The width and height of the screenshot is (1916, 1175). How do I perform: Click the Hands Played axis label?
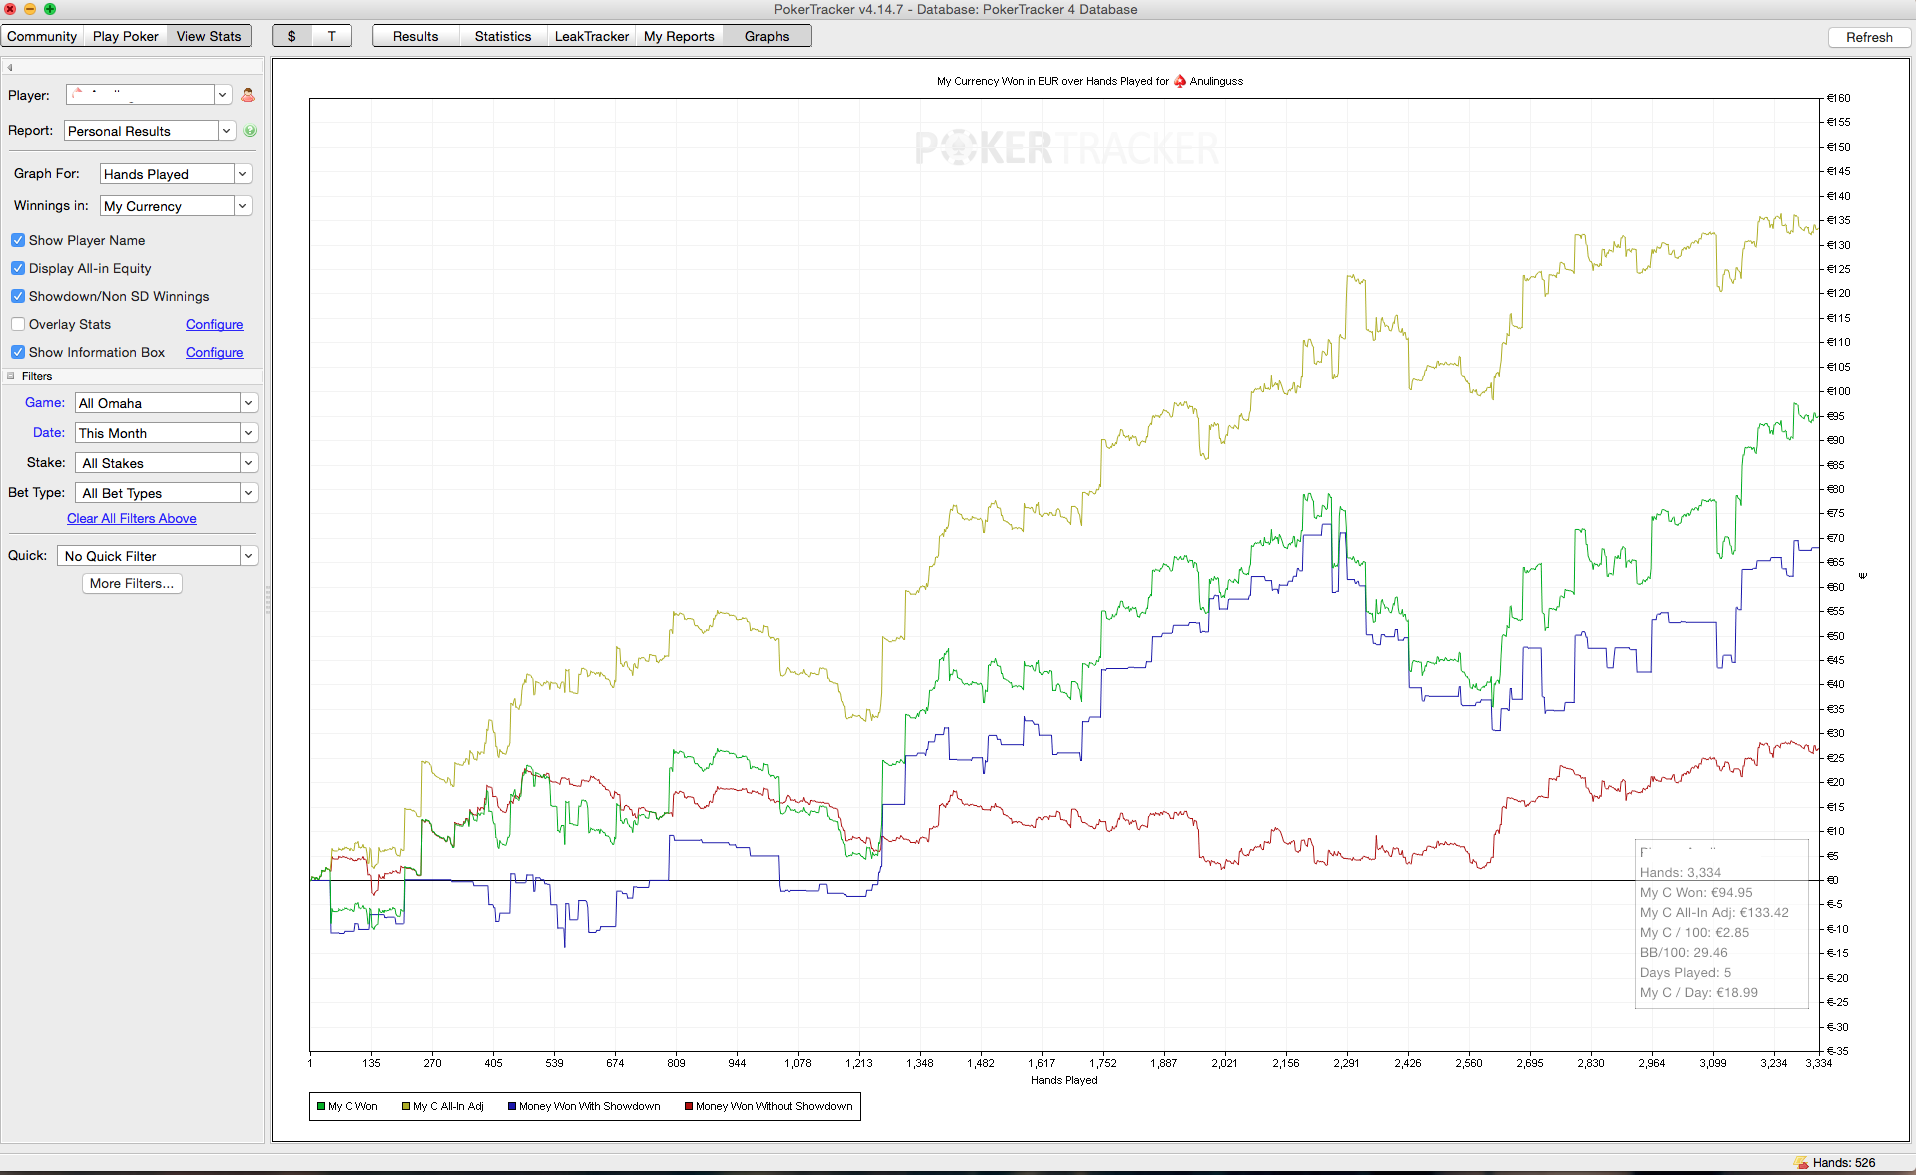(1064, 1080)
